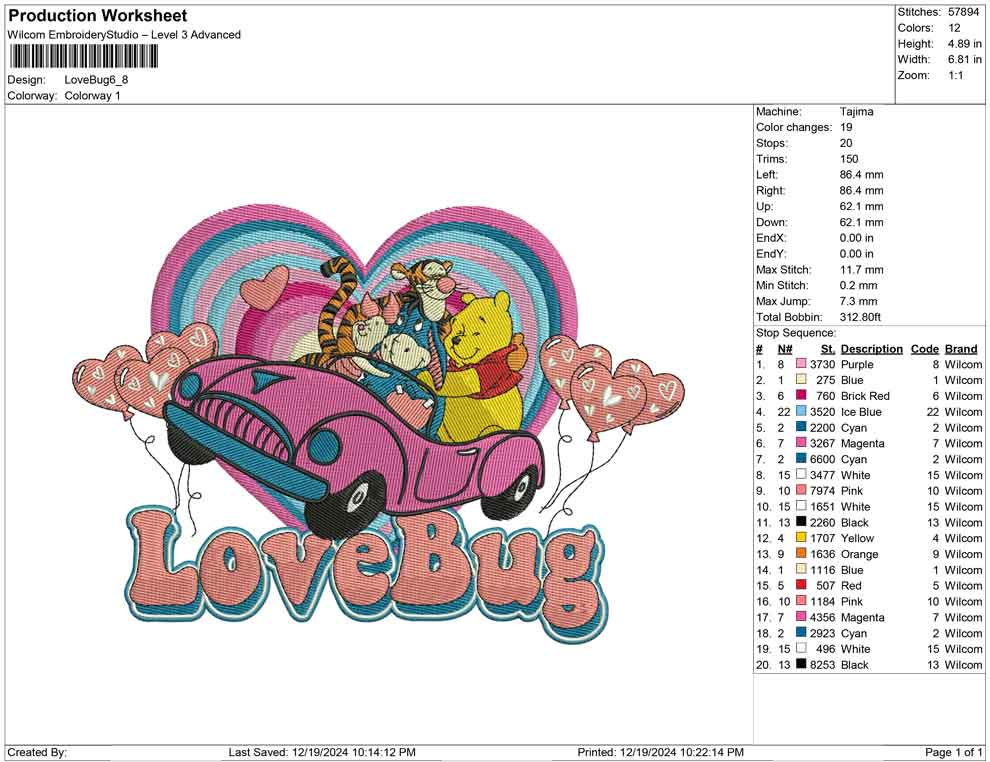Select the Cyan 2200 swatch
Image resolution: width=990 pixels, height=762 pixels.
[x=801, y=427]
